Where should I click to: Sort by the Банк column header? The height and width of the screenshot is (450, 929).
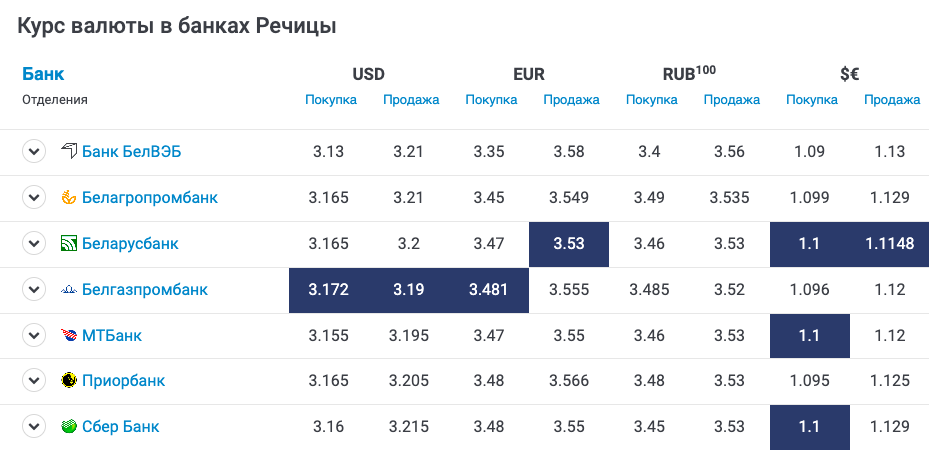point(43,74)
